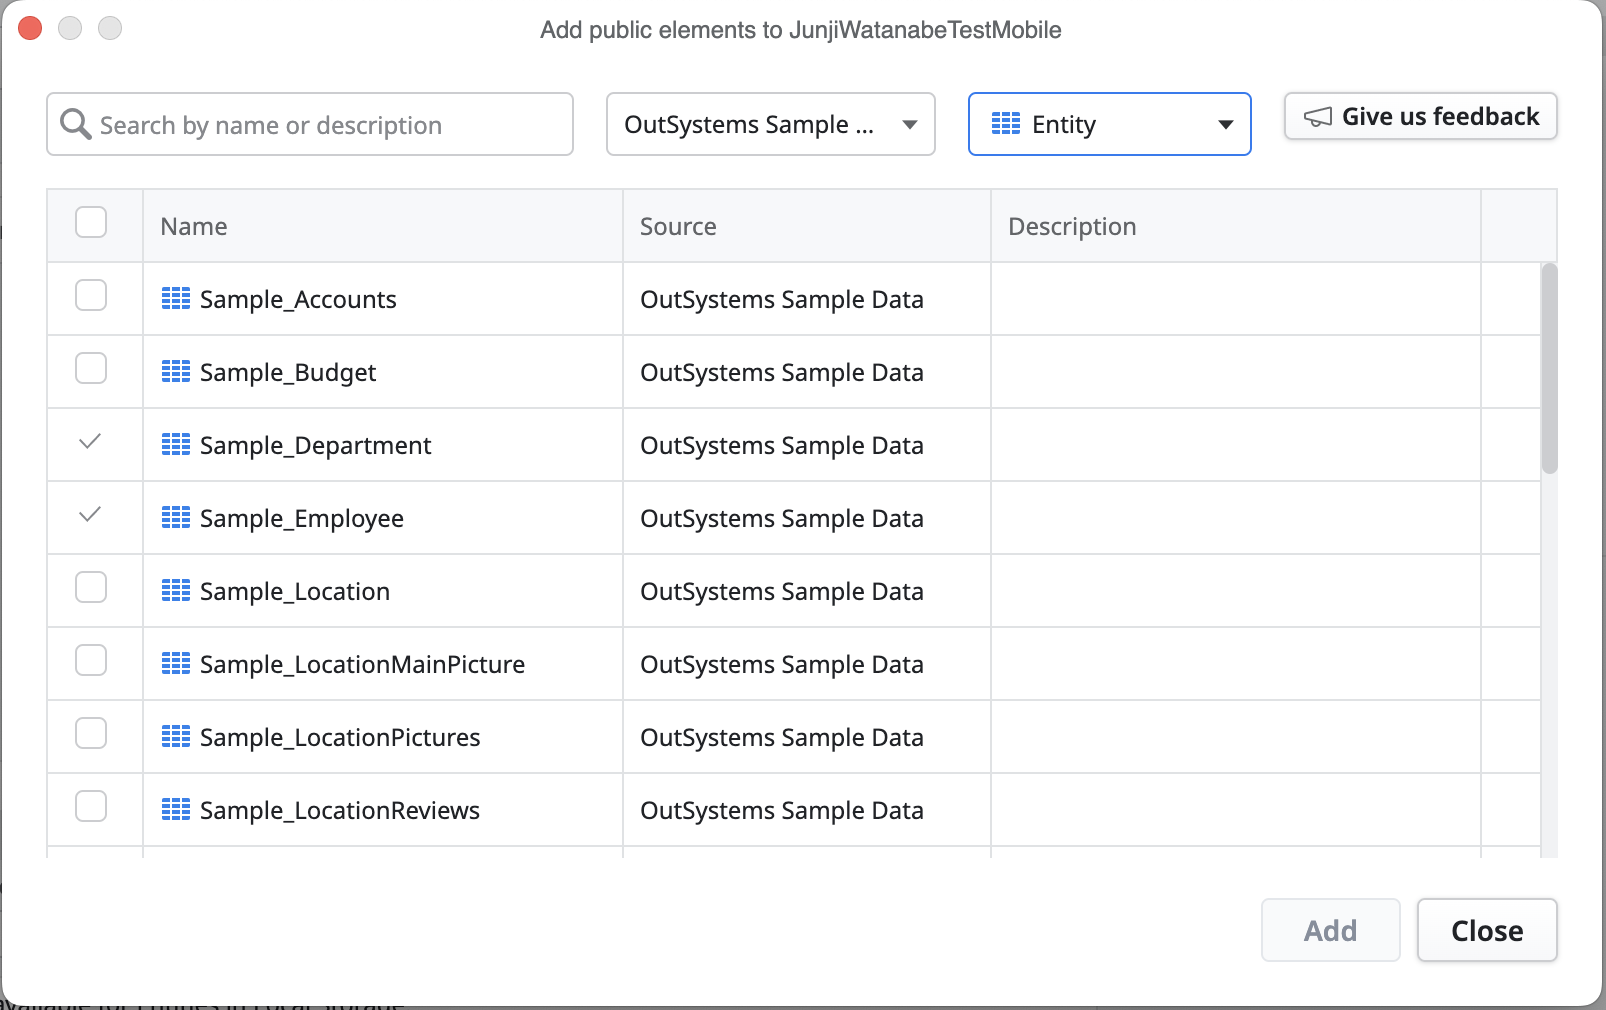1606x1010 pixels.
Task: Click the entity icon in type filter
Action: coord(1005,124)
